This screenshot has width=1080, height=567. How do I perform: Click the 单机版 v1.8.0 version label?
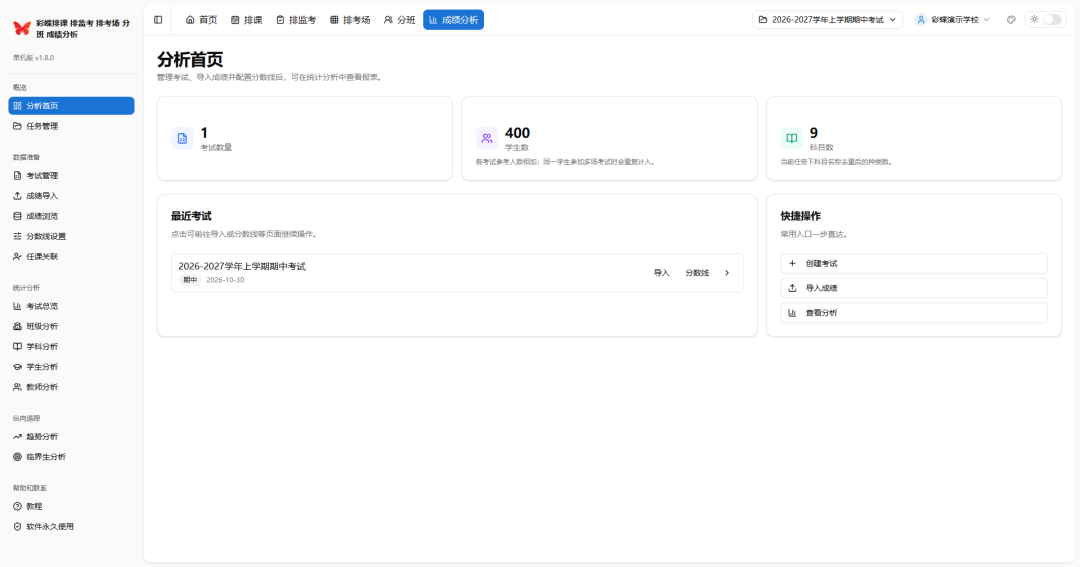click(x=34, y=58)
